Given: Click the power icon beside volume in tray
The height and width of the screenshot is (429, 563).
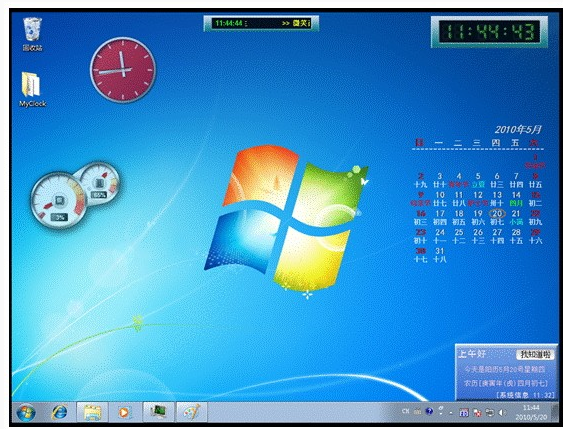Looking at the screenshot, I should 489,413.
